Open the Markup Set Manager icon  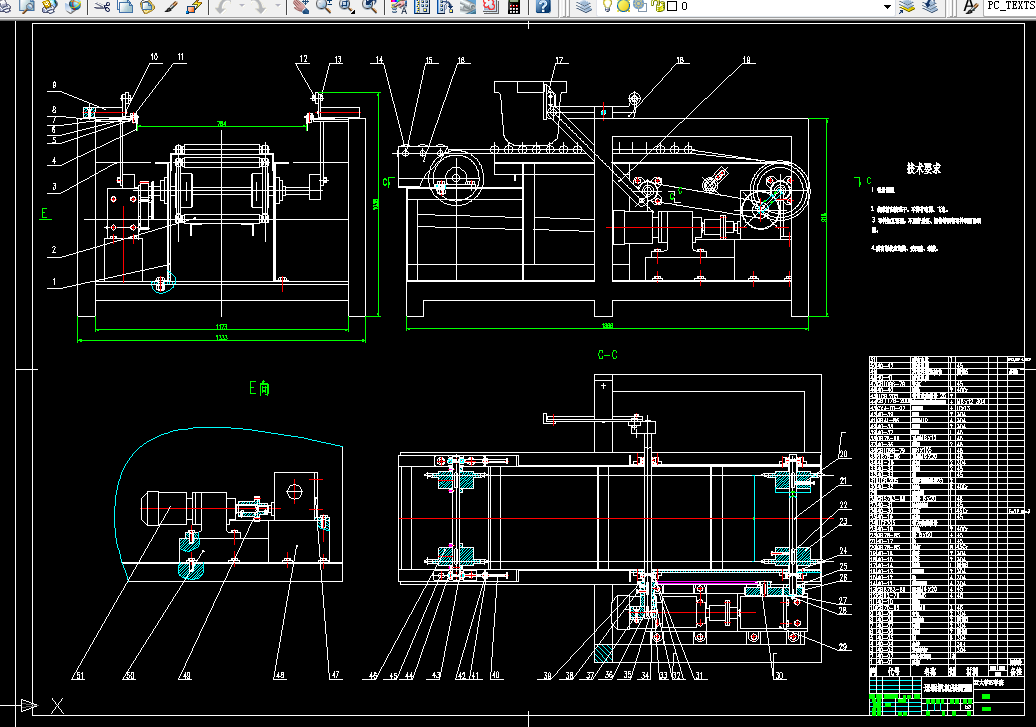[x=490, y=6]
